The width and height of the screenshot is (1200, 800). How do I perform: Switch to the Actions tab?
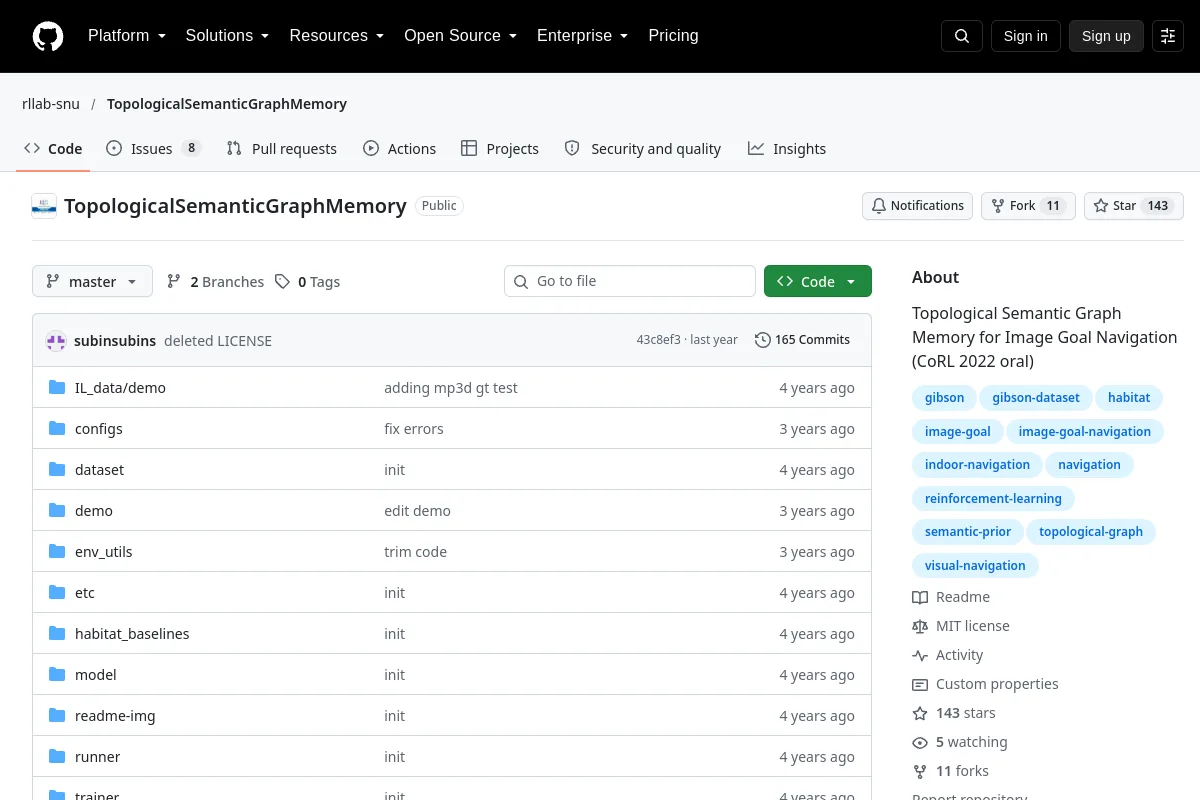click(399, 149)
